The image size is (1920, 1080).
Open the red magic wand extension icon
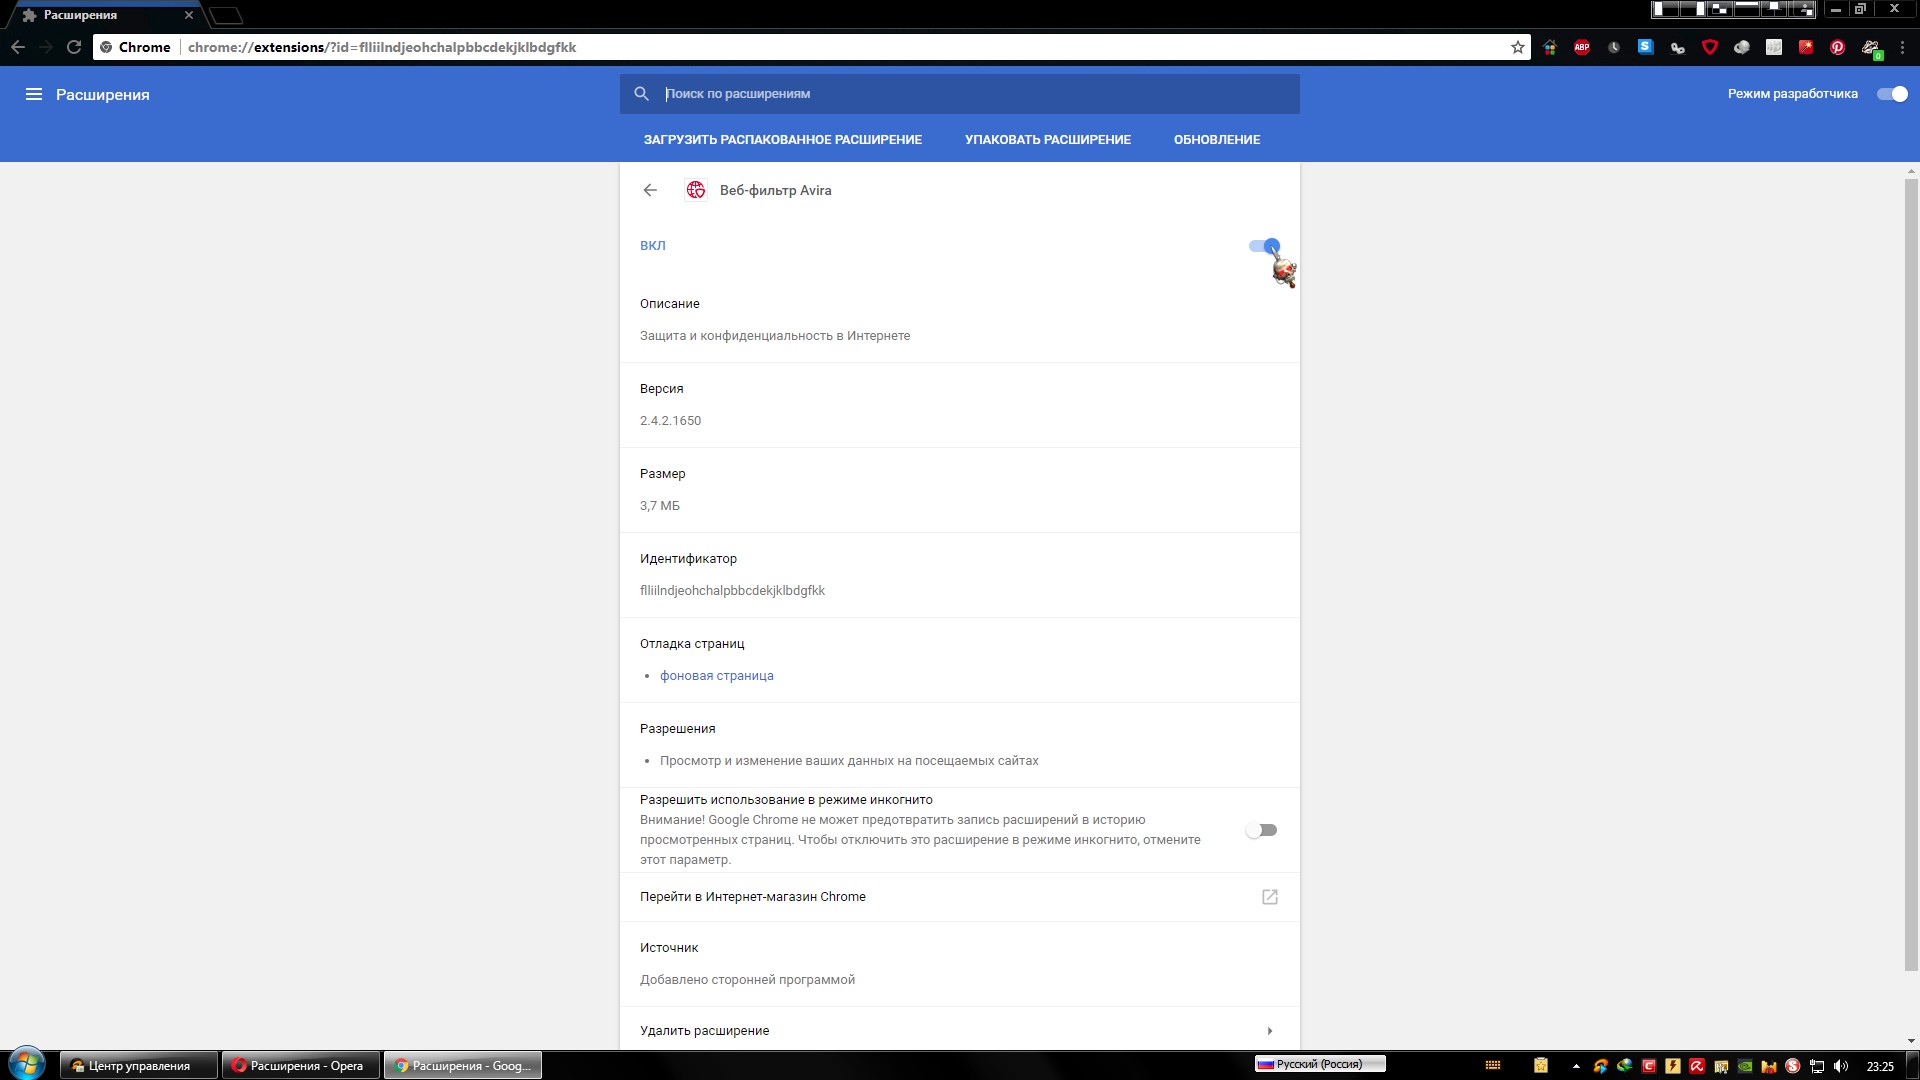1806,47
